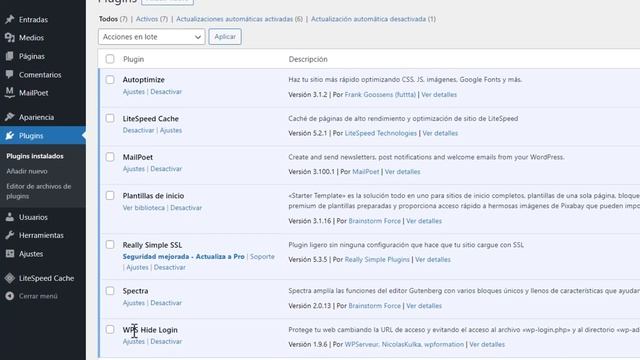Click Desactivar under WPS Hide Login
The height and width of the screenshot is (360, 640).
[166, 341]
